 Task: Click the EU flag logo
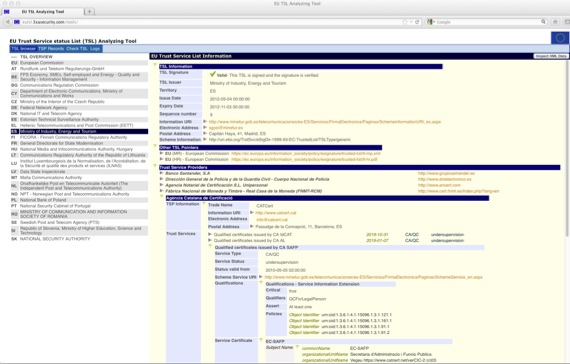pyautogui.click(x=560, y=38)
